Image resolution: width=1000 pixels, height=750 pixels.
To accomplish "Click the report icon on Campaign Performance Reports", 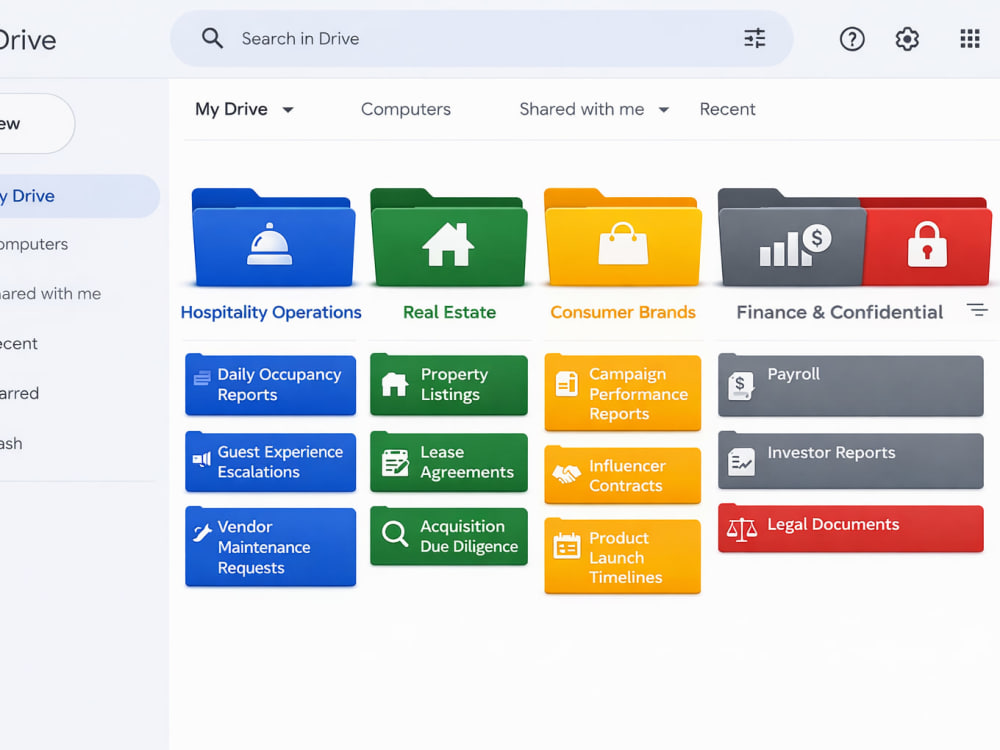I will pos(566,383).
